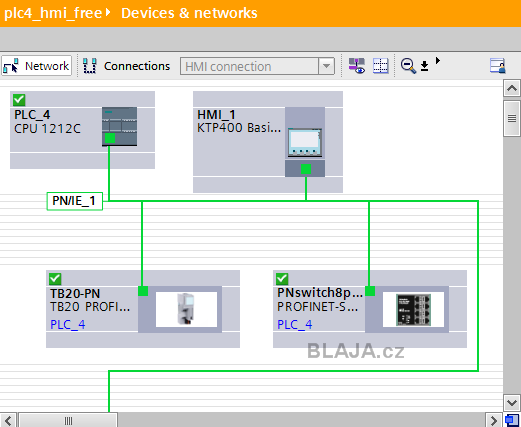Screen dimensions: 521x427
Task: Click the zoom magnifier icon
Action: click(x=408, y=66)
